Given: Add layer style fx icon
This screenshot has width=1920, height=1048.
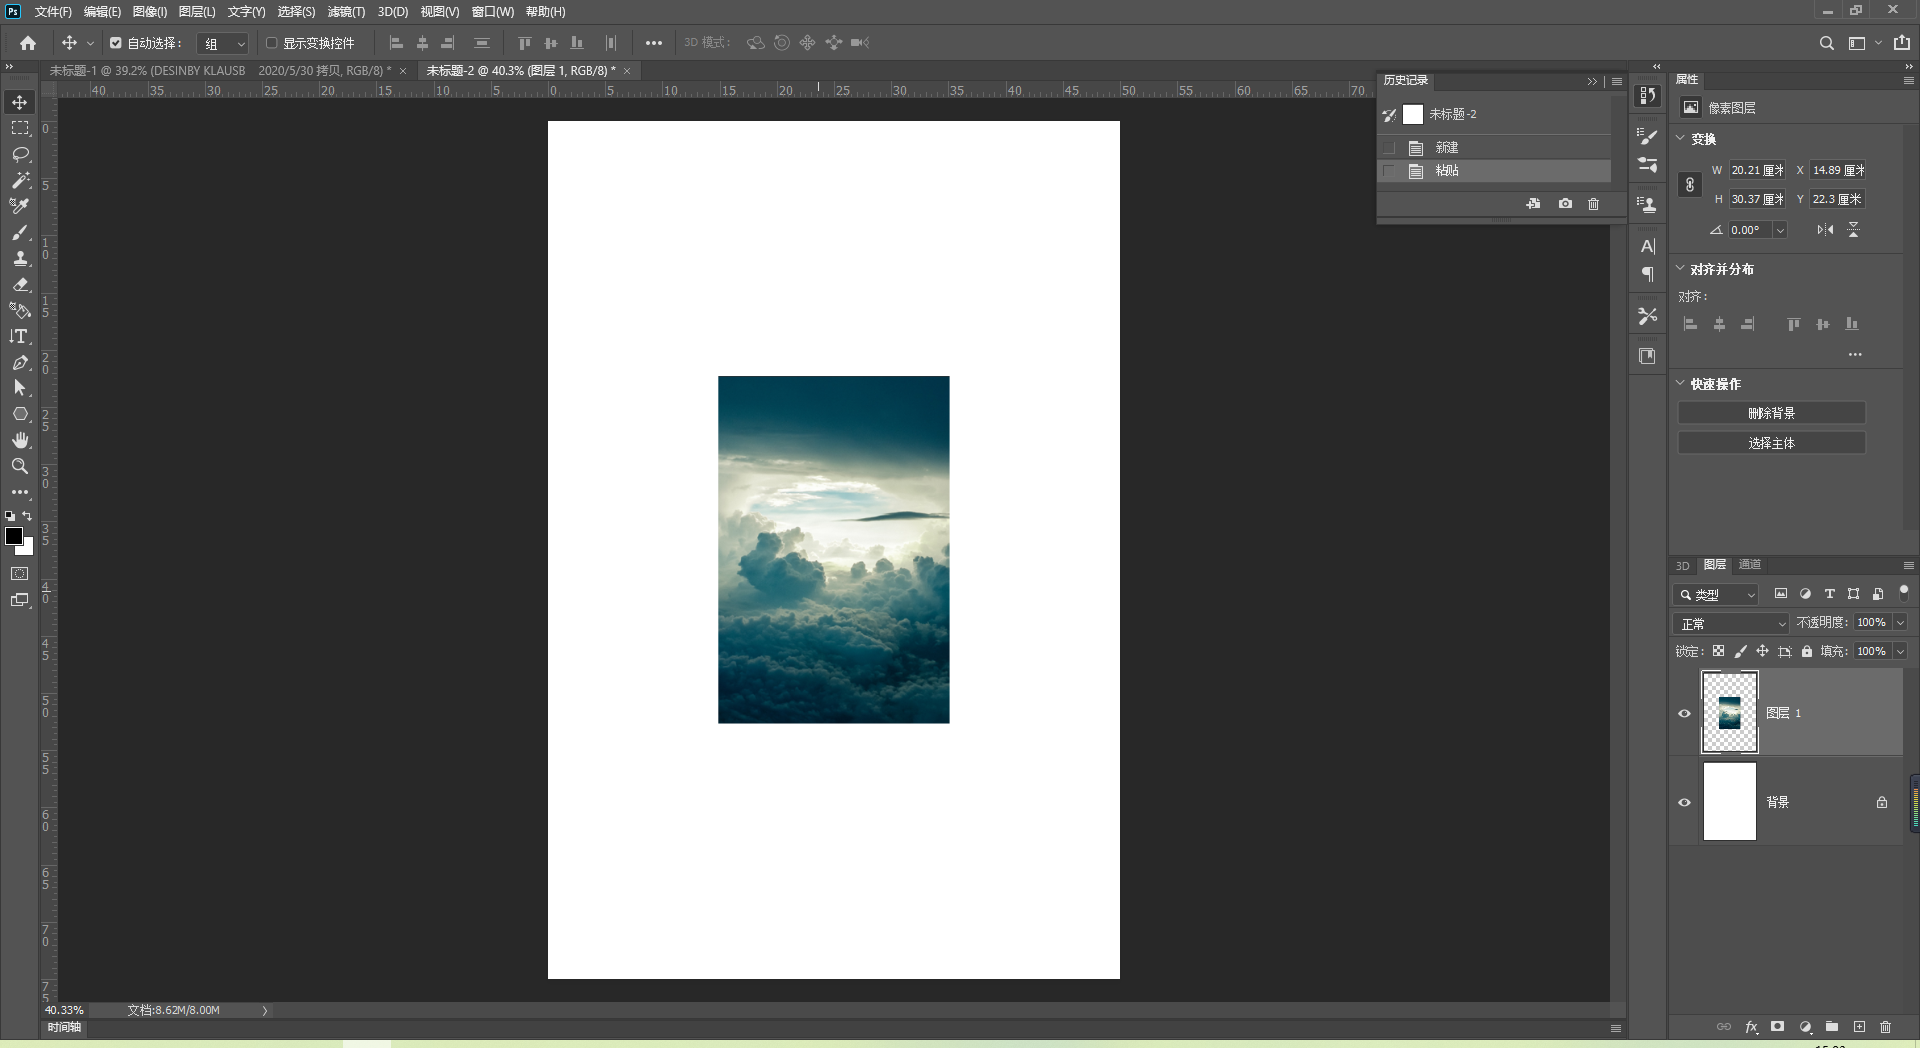Looking at the screenshot, I should coord(1751,1027).
